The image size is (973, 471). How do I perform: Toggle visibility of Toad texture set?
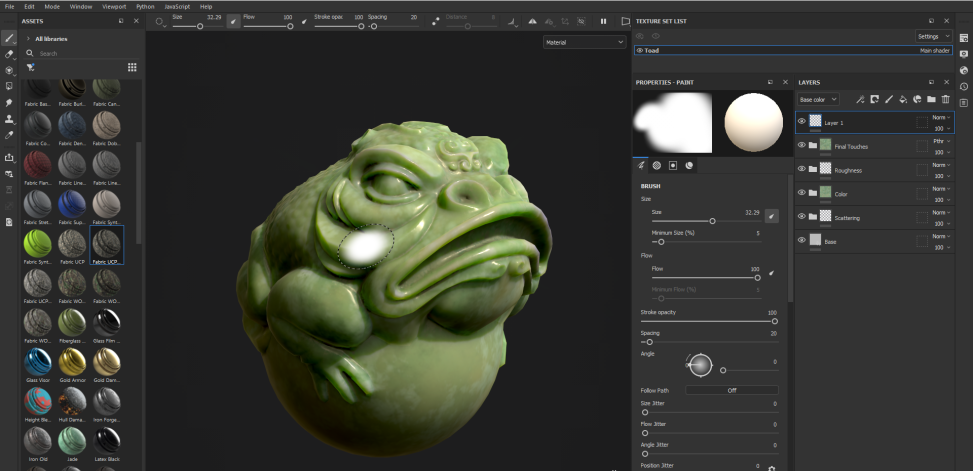[640, 50]
